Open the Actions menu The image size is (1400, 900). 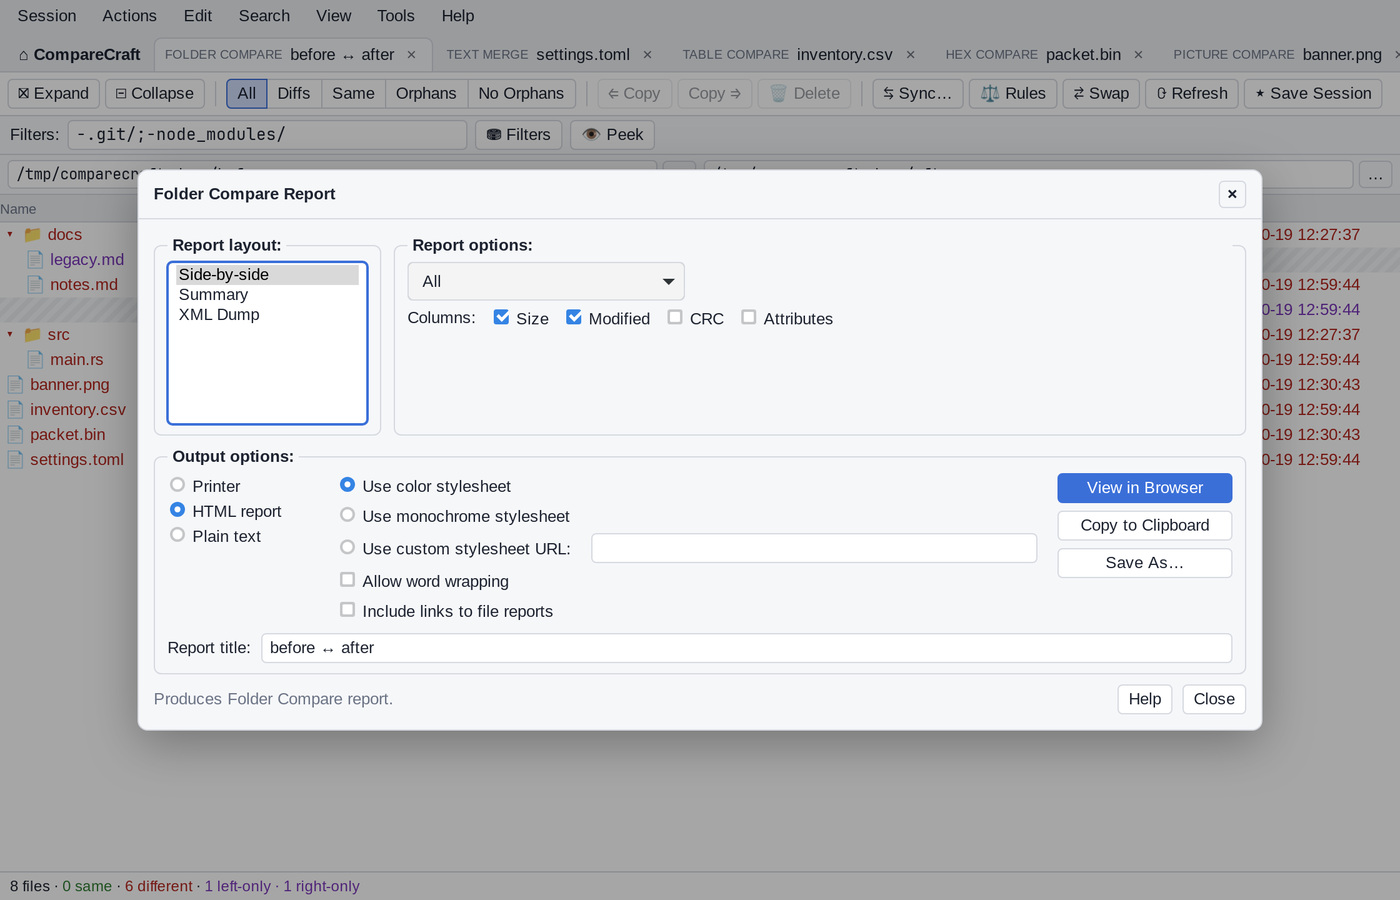tap(130, 16)
